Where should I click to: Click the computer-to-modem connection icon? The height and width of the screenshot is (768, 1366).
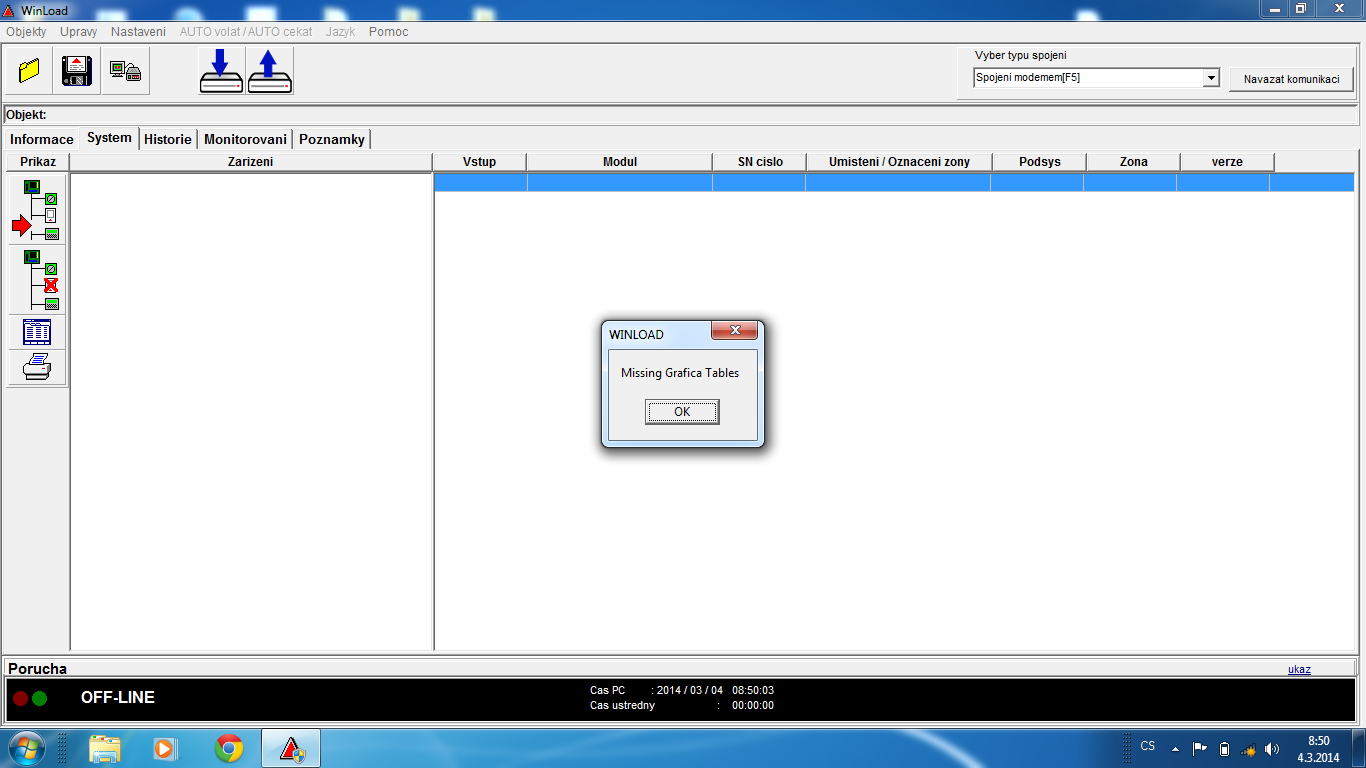coord(125,71)
